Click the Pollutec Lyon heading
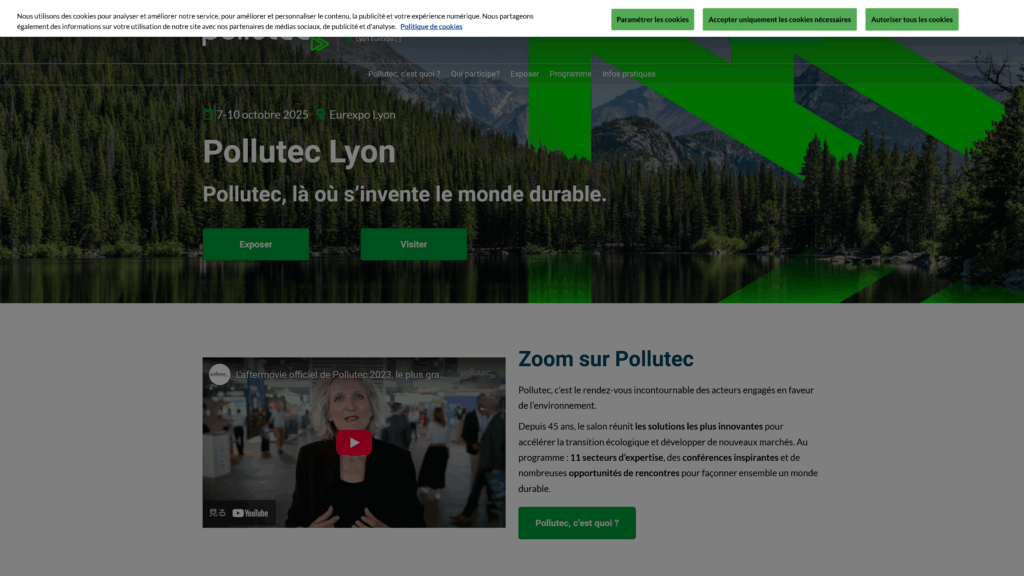 (299, 152)
